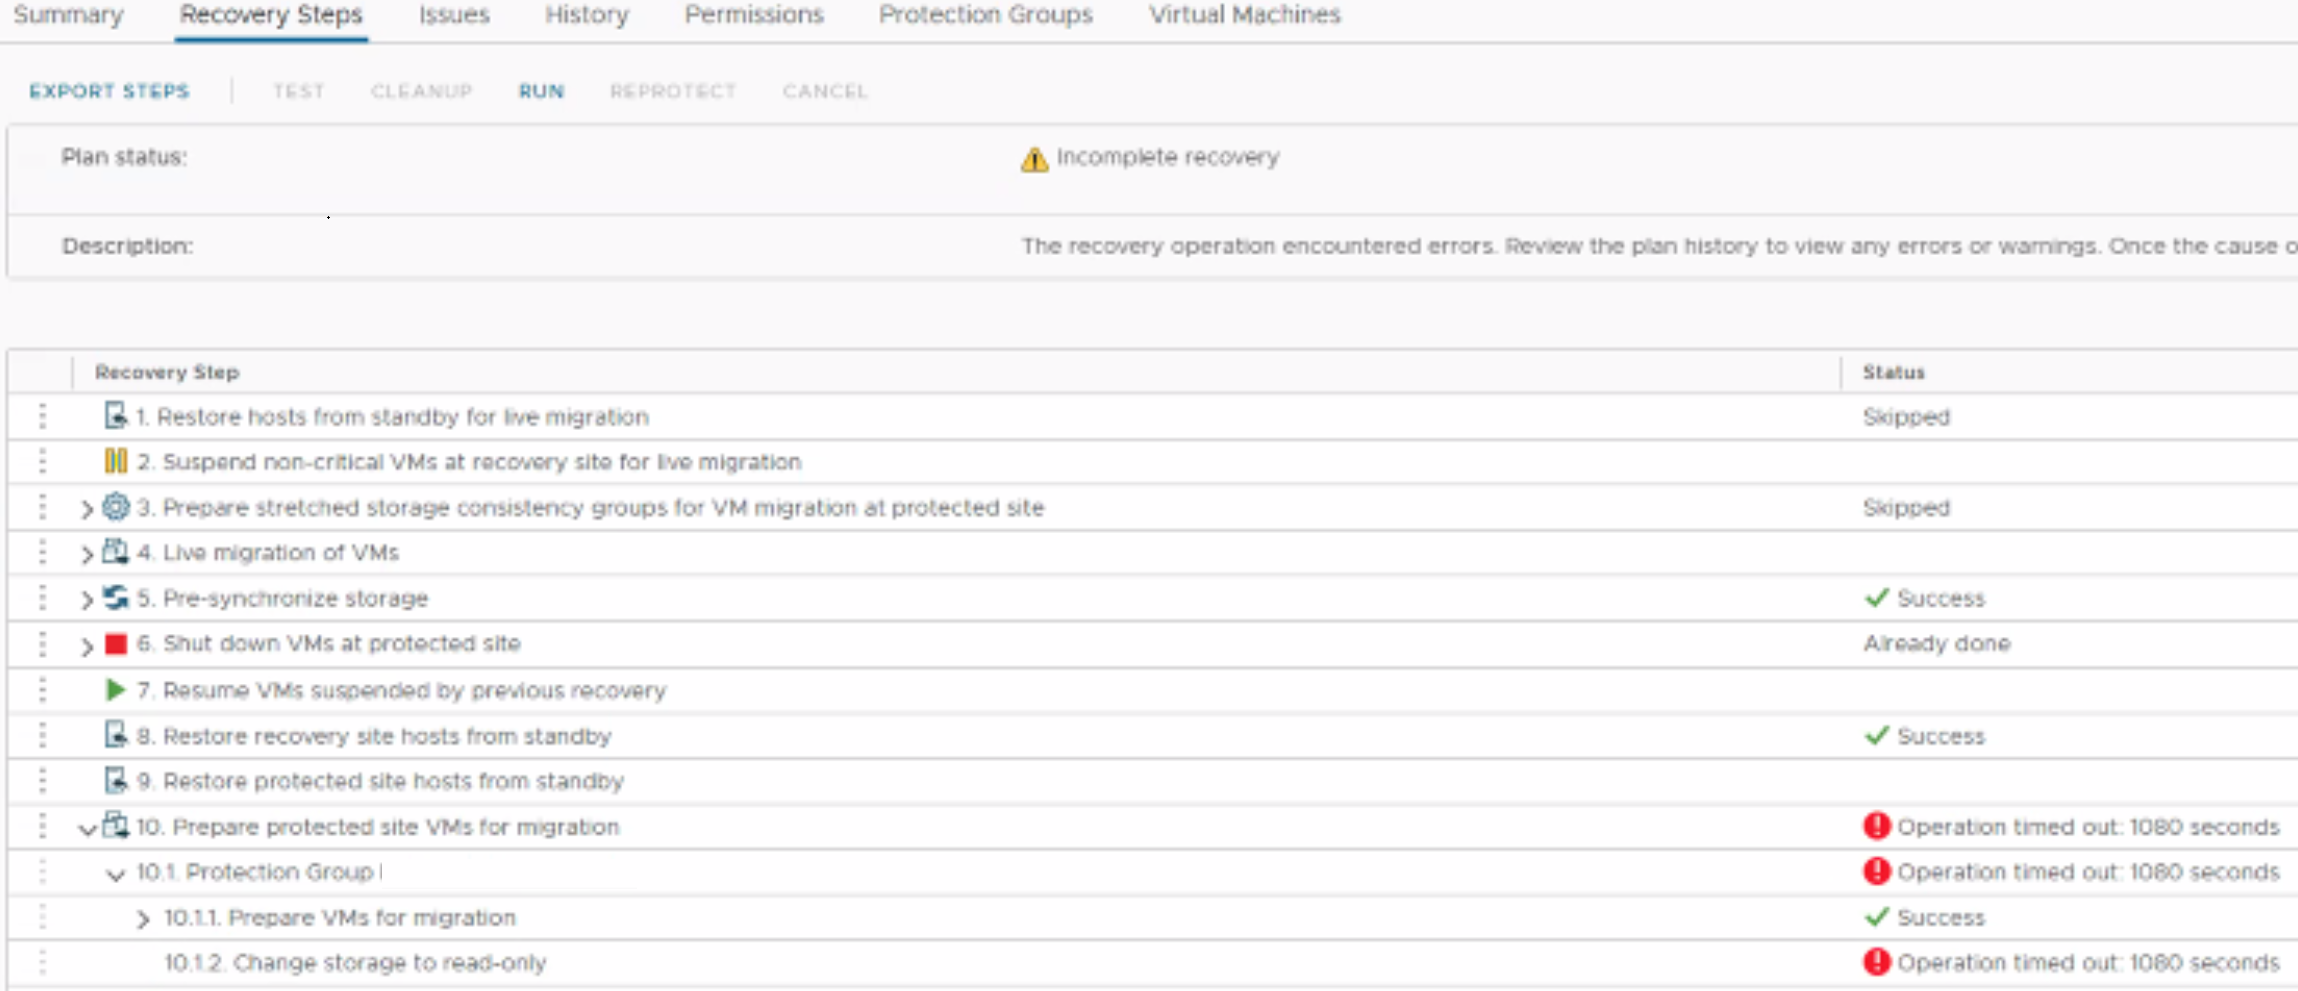2298x991 pixels.
Task: Click the red stop icon on step 6
Action: (x=116, y=644)
